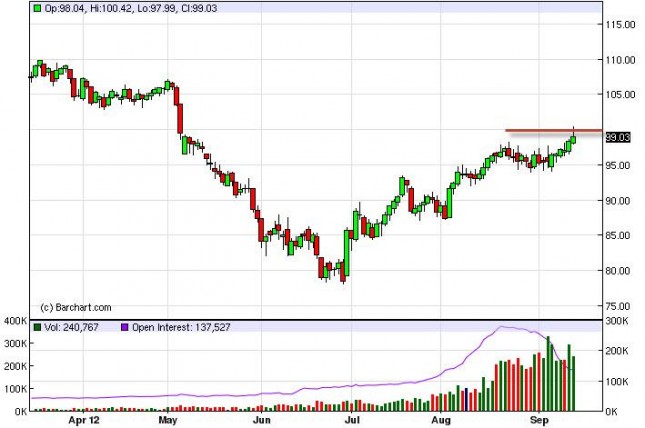Click the 200K label on left volume axis
This screenshot has height=428, width=645.
pyautogui.click(x=16, y=366)
